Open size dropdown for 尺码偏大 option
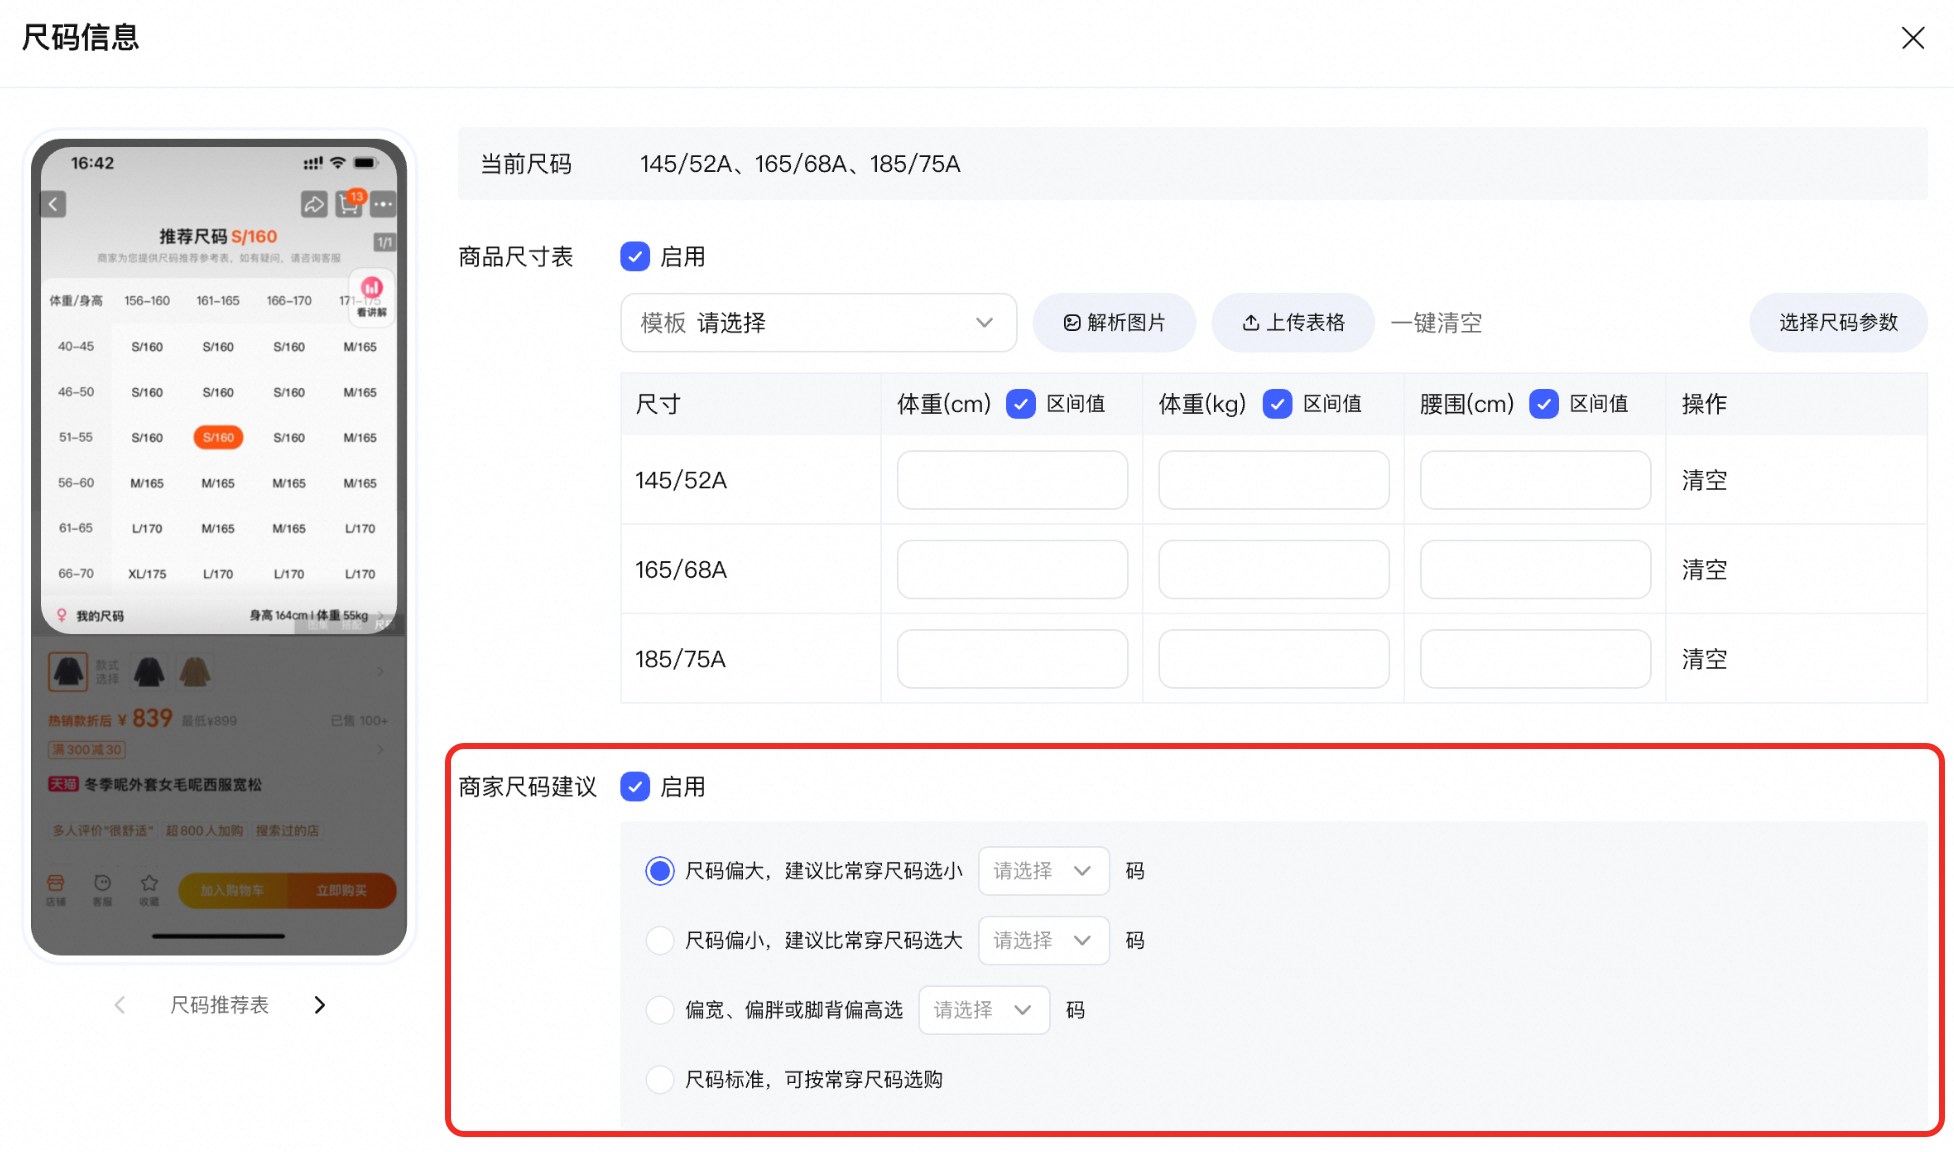This screenshot has width=1954, height=1152. [x=1043, y=871]
